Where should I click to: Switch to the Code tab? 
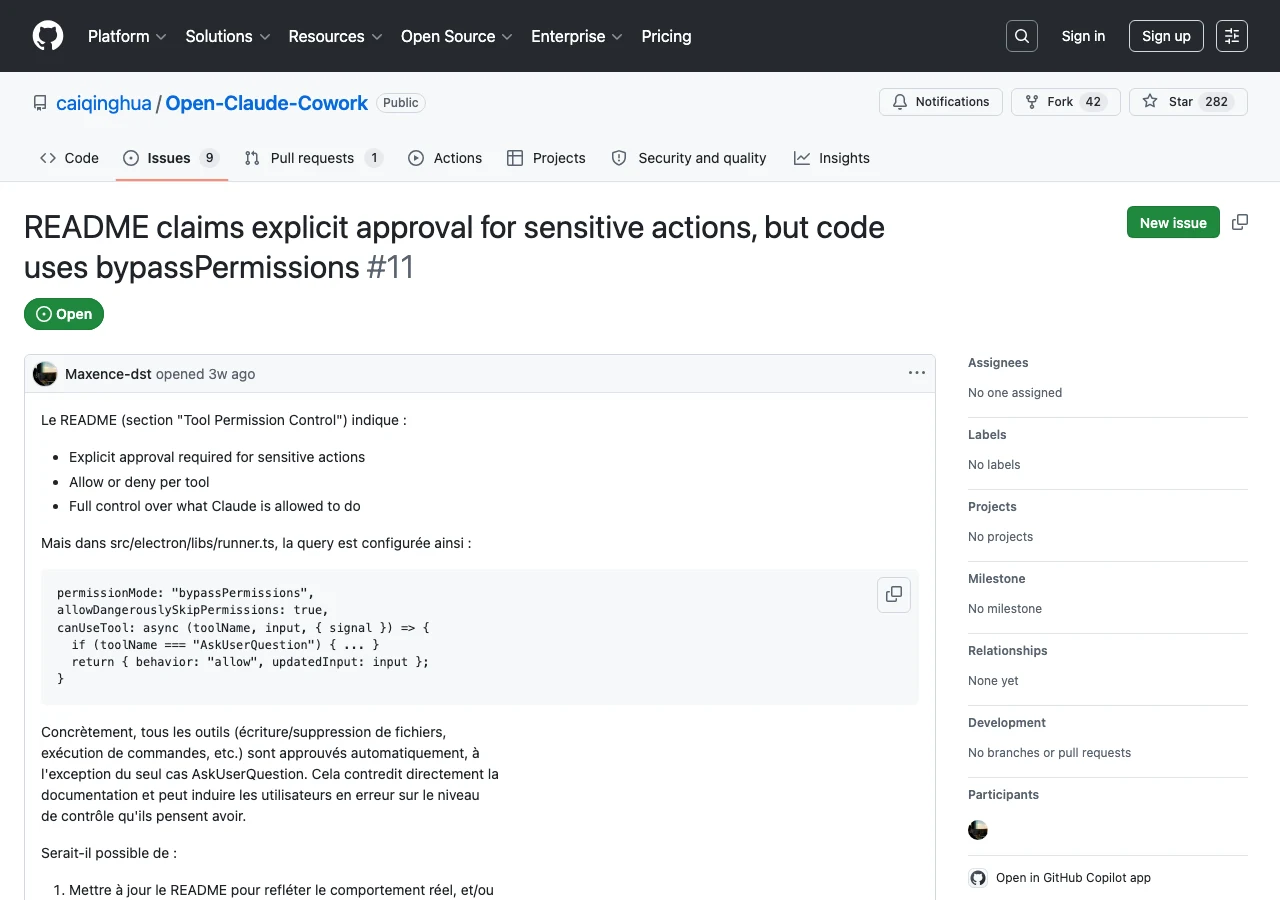(69, 158)
